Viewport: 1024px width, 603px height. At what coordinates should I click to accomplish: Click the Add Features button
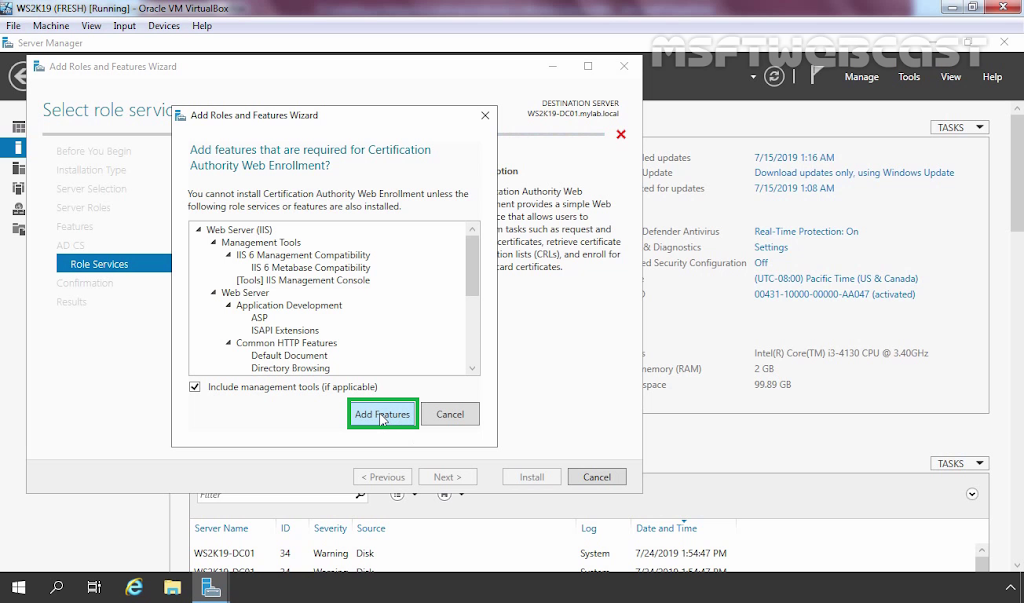[383, 414]
